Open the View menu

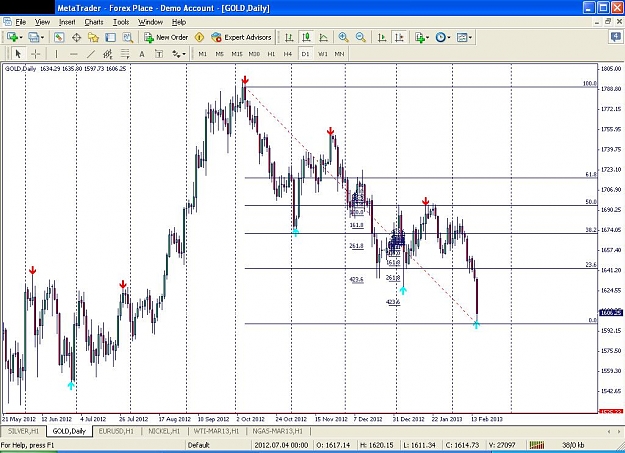(x=42, y=22)
